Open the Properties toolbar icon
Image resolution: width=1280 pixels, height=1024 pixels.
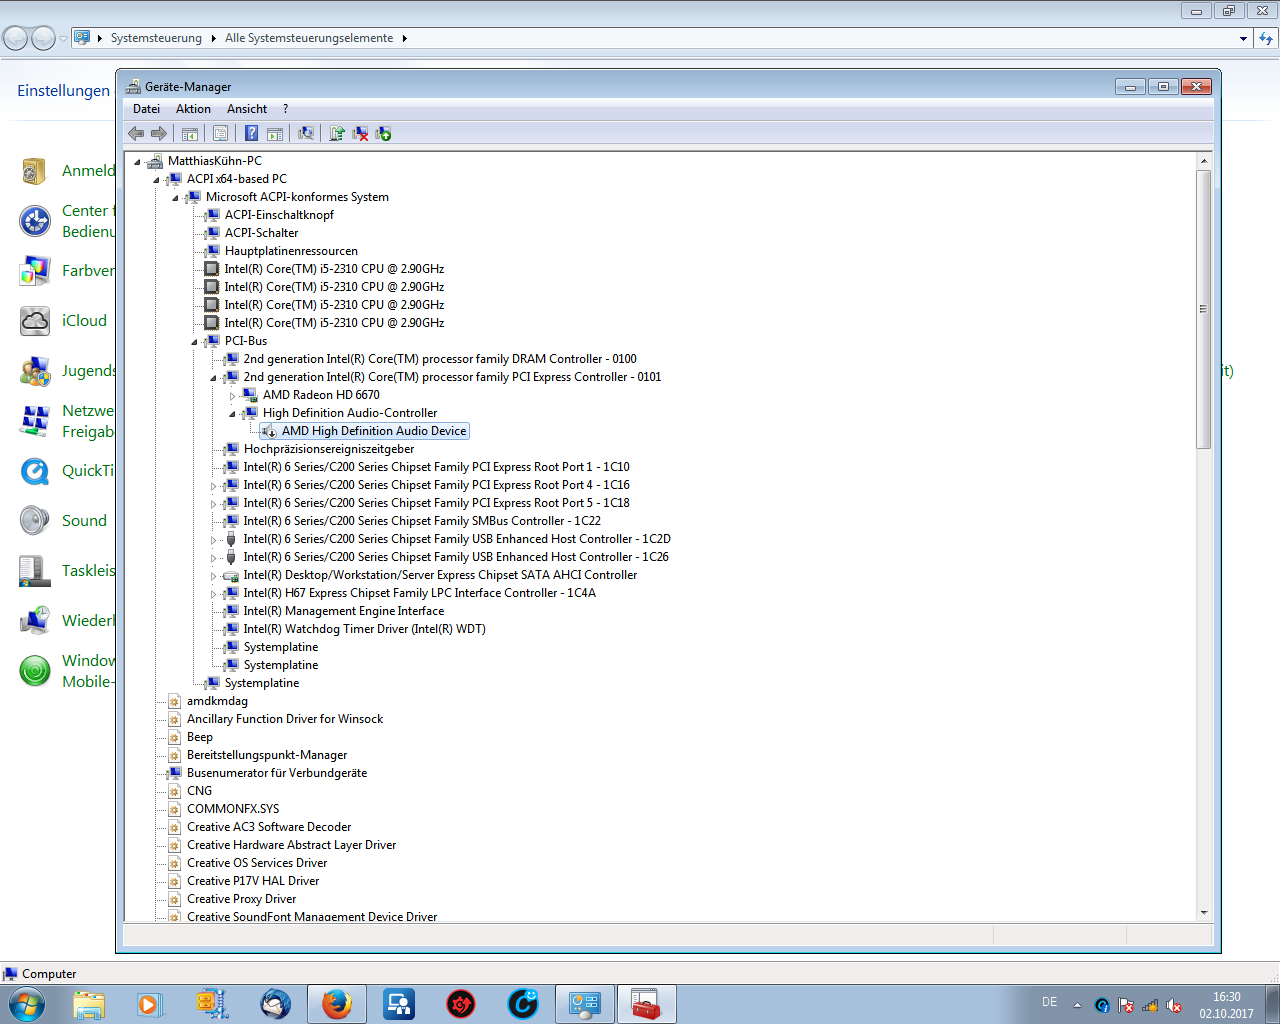pyautogui.click(x=221, y=133)
